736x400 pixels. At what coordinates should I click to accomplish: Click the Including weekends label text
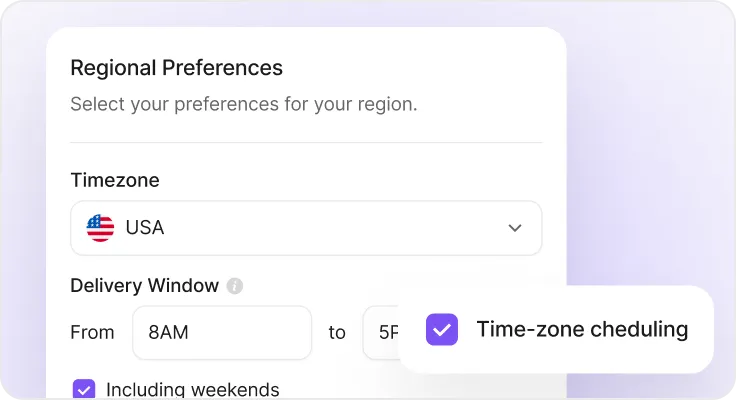[192, 390]
